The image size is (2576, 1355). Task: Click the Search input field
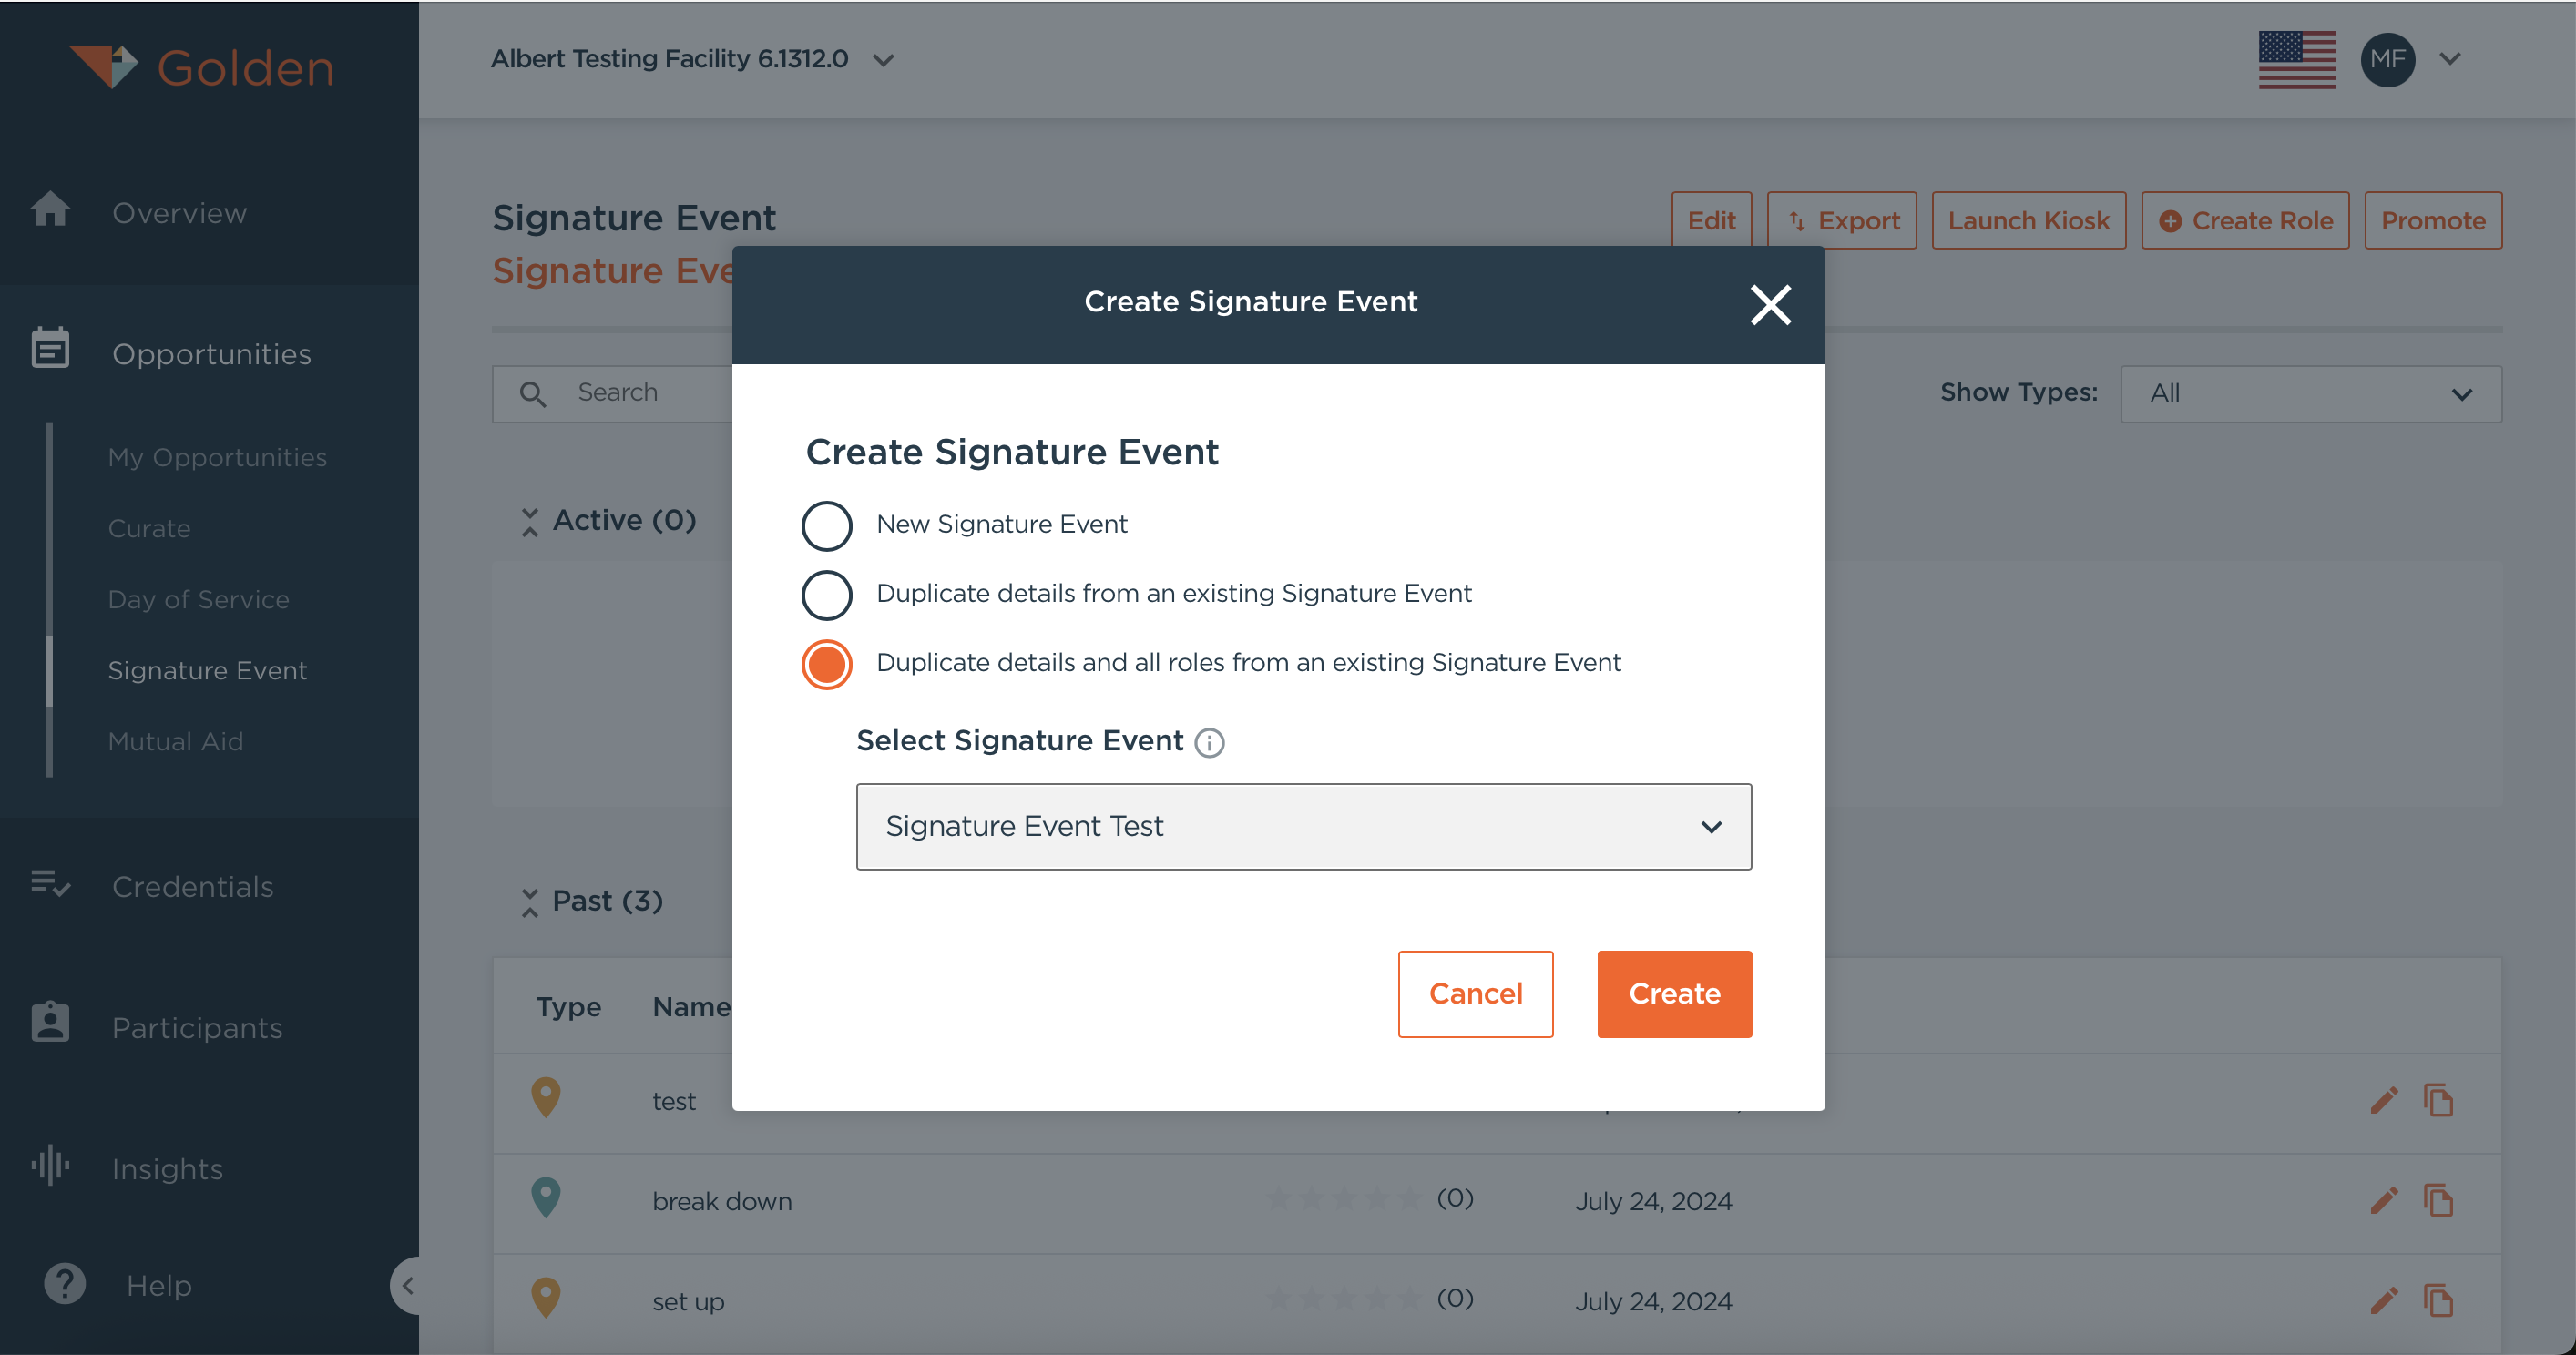pyautogui.click(x=640, y=393)
